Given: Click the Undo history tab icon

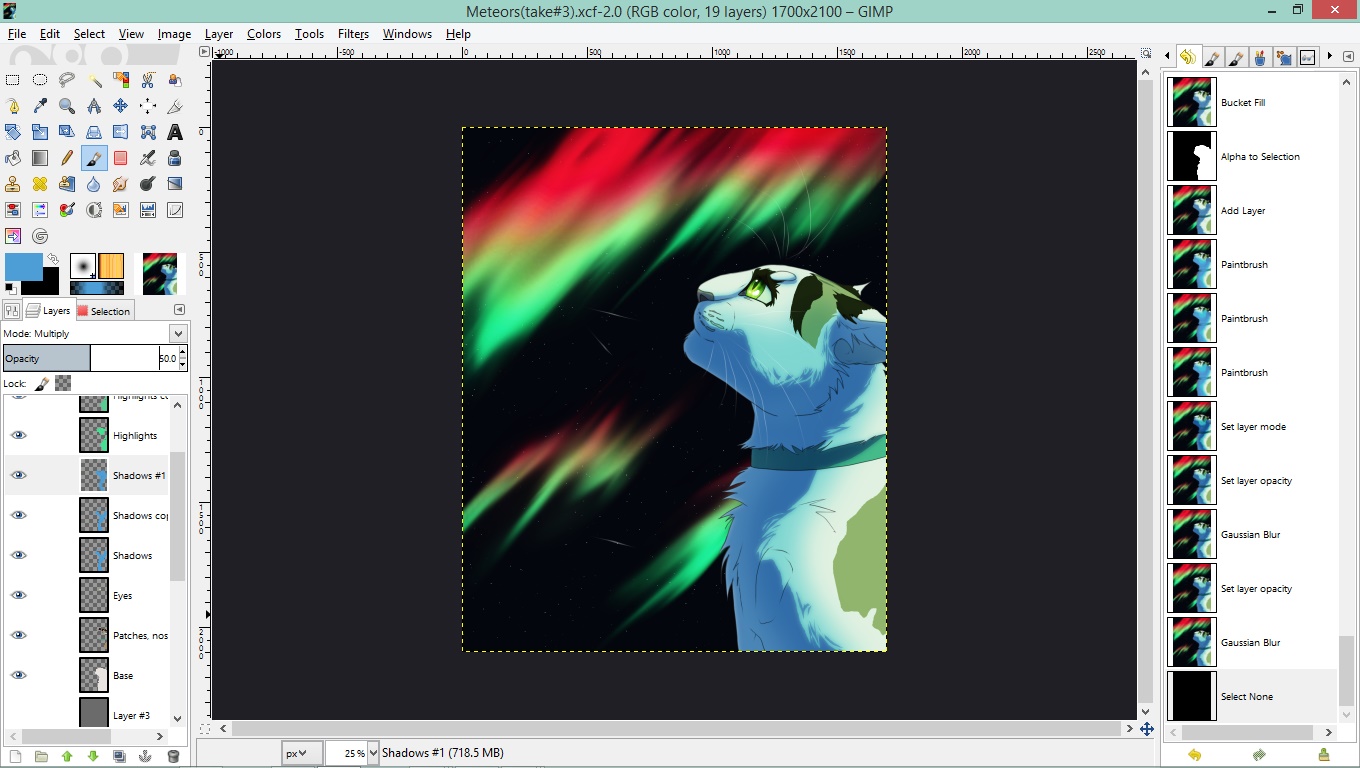Looking at the screenshot, I should [x=1187, y=57].
